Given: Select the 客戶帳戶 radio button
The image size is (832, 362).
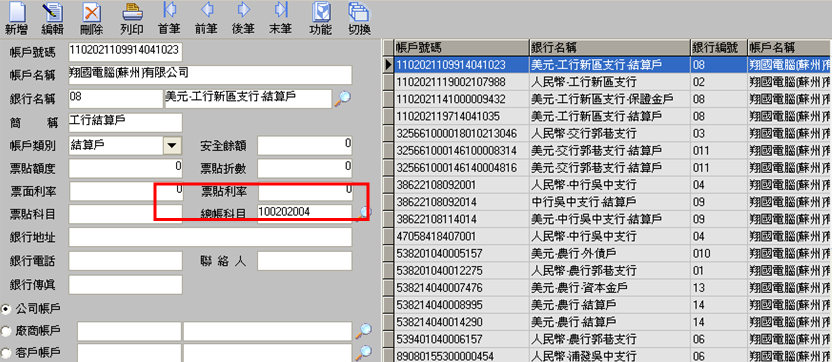Looking at the screenshot, I should [6, 352].
